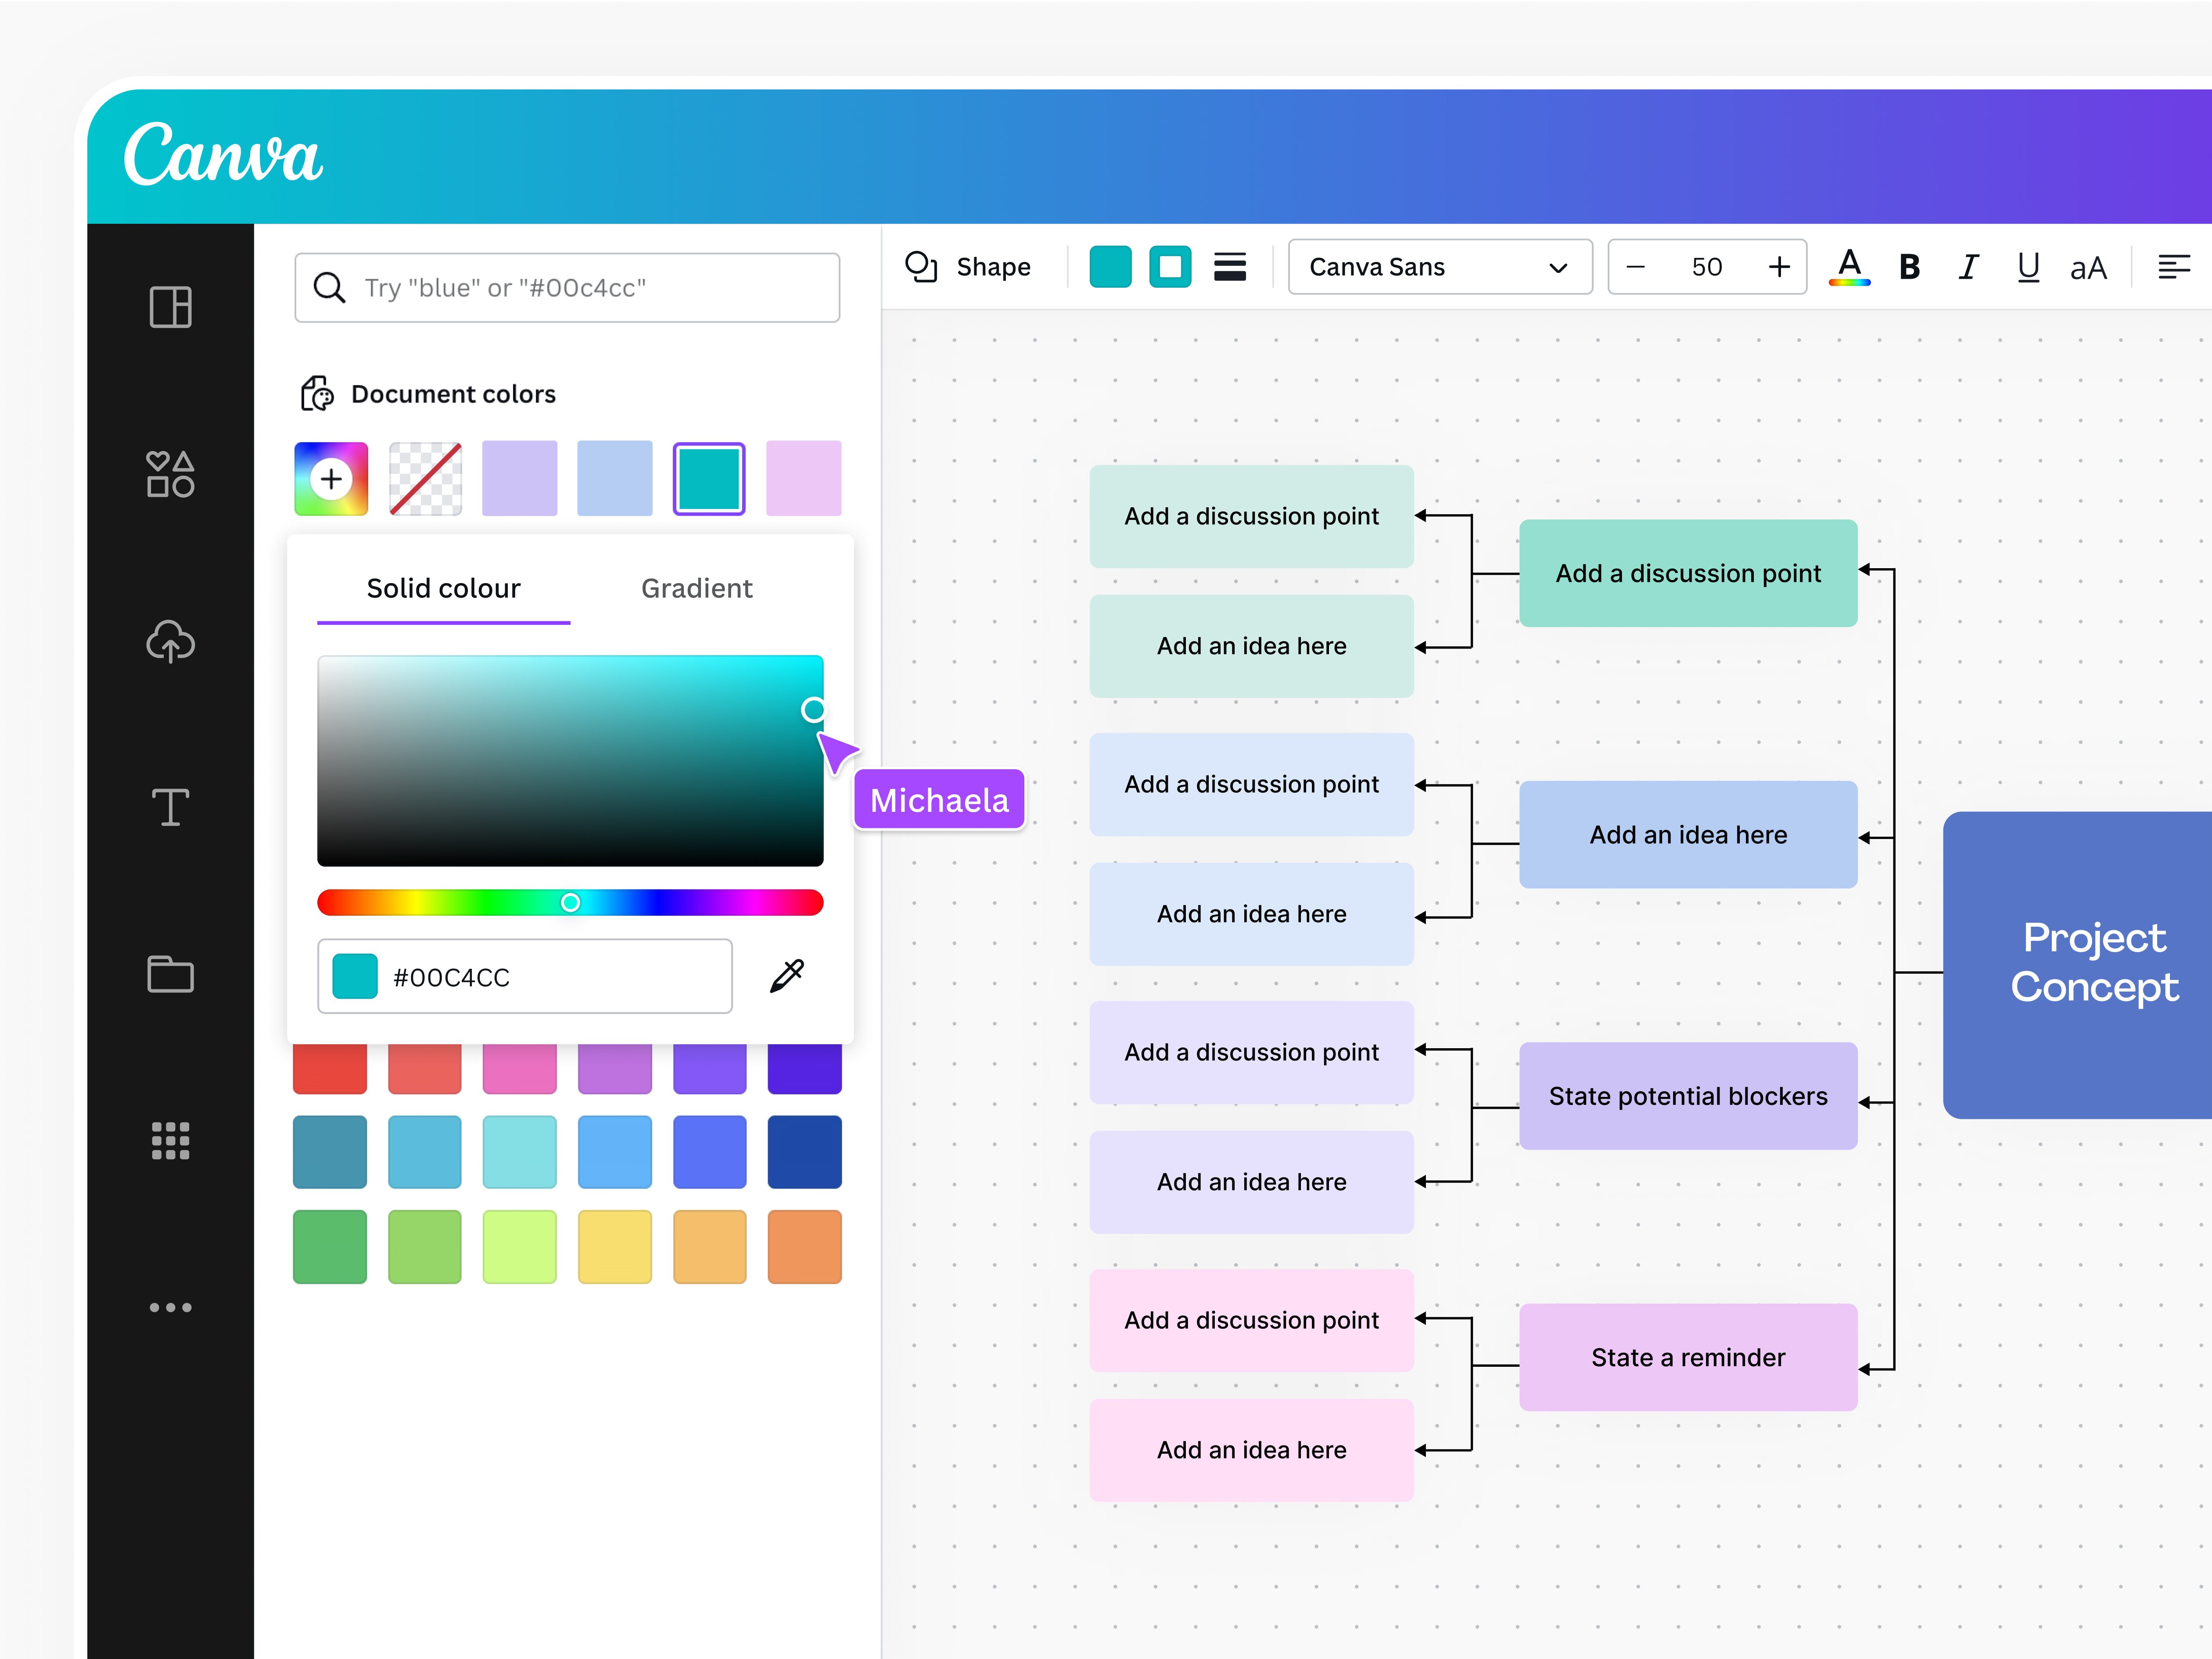Open the Projects panel
The width and height of the screenshot is (2212, 1659).
[x=170, y=973]
